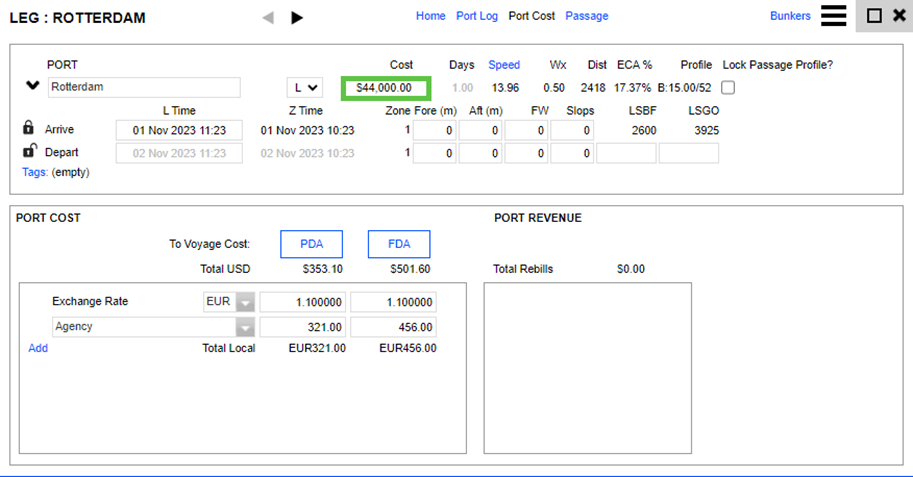Click the PDA button
Image resolution: width=913 pixels, height=477 pixels.
click(311, 244)
